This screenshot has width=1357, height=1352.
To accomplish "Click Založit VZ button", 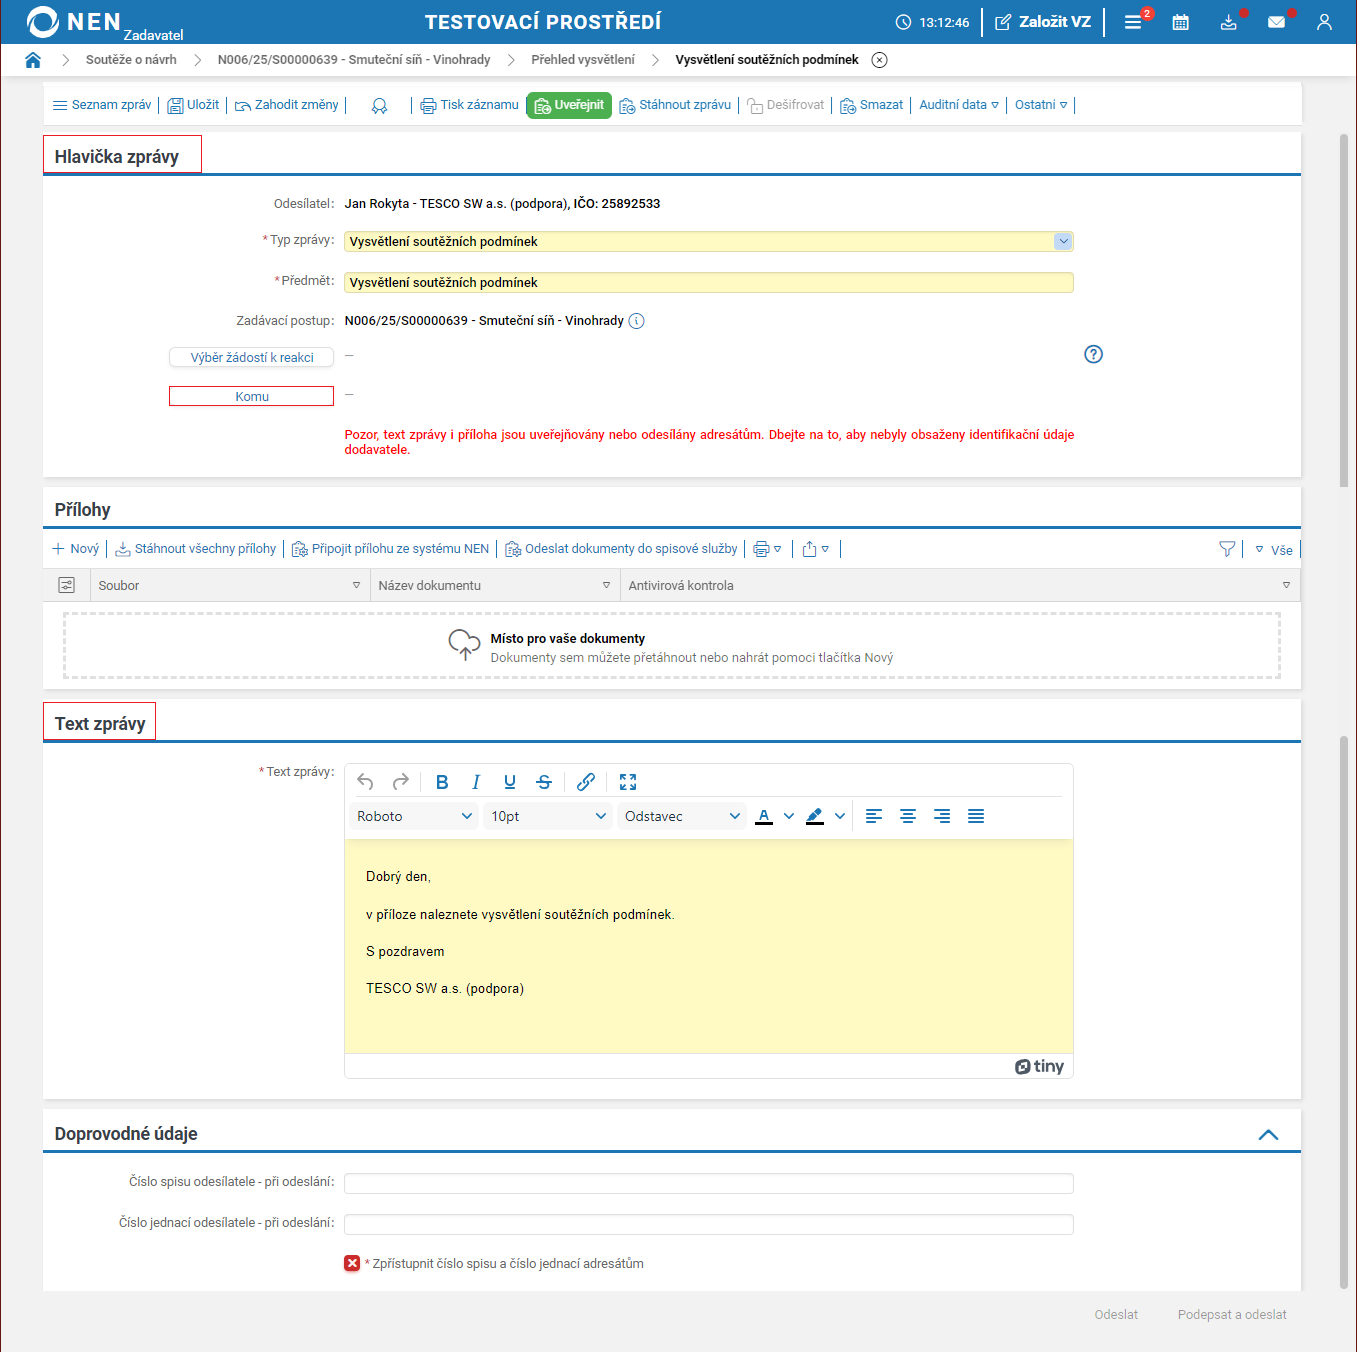I will (x=1043, y=22).
